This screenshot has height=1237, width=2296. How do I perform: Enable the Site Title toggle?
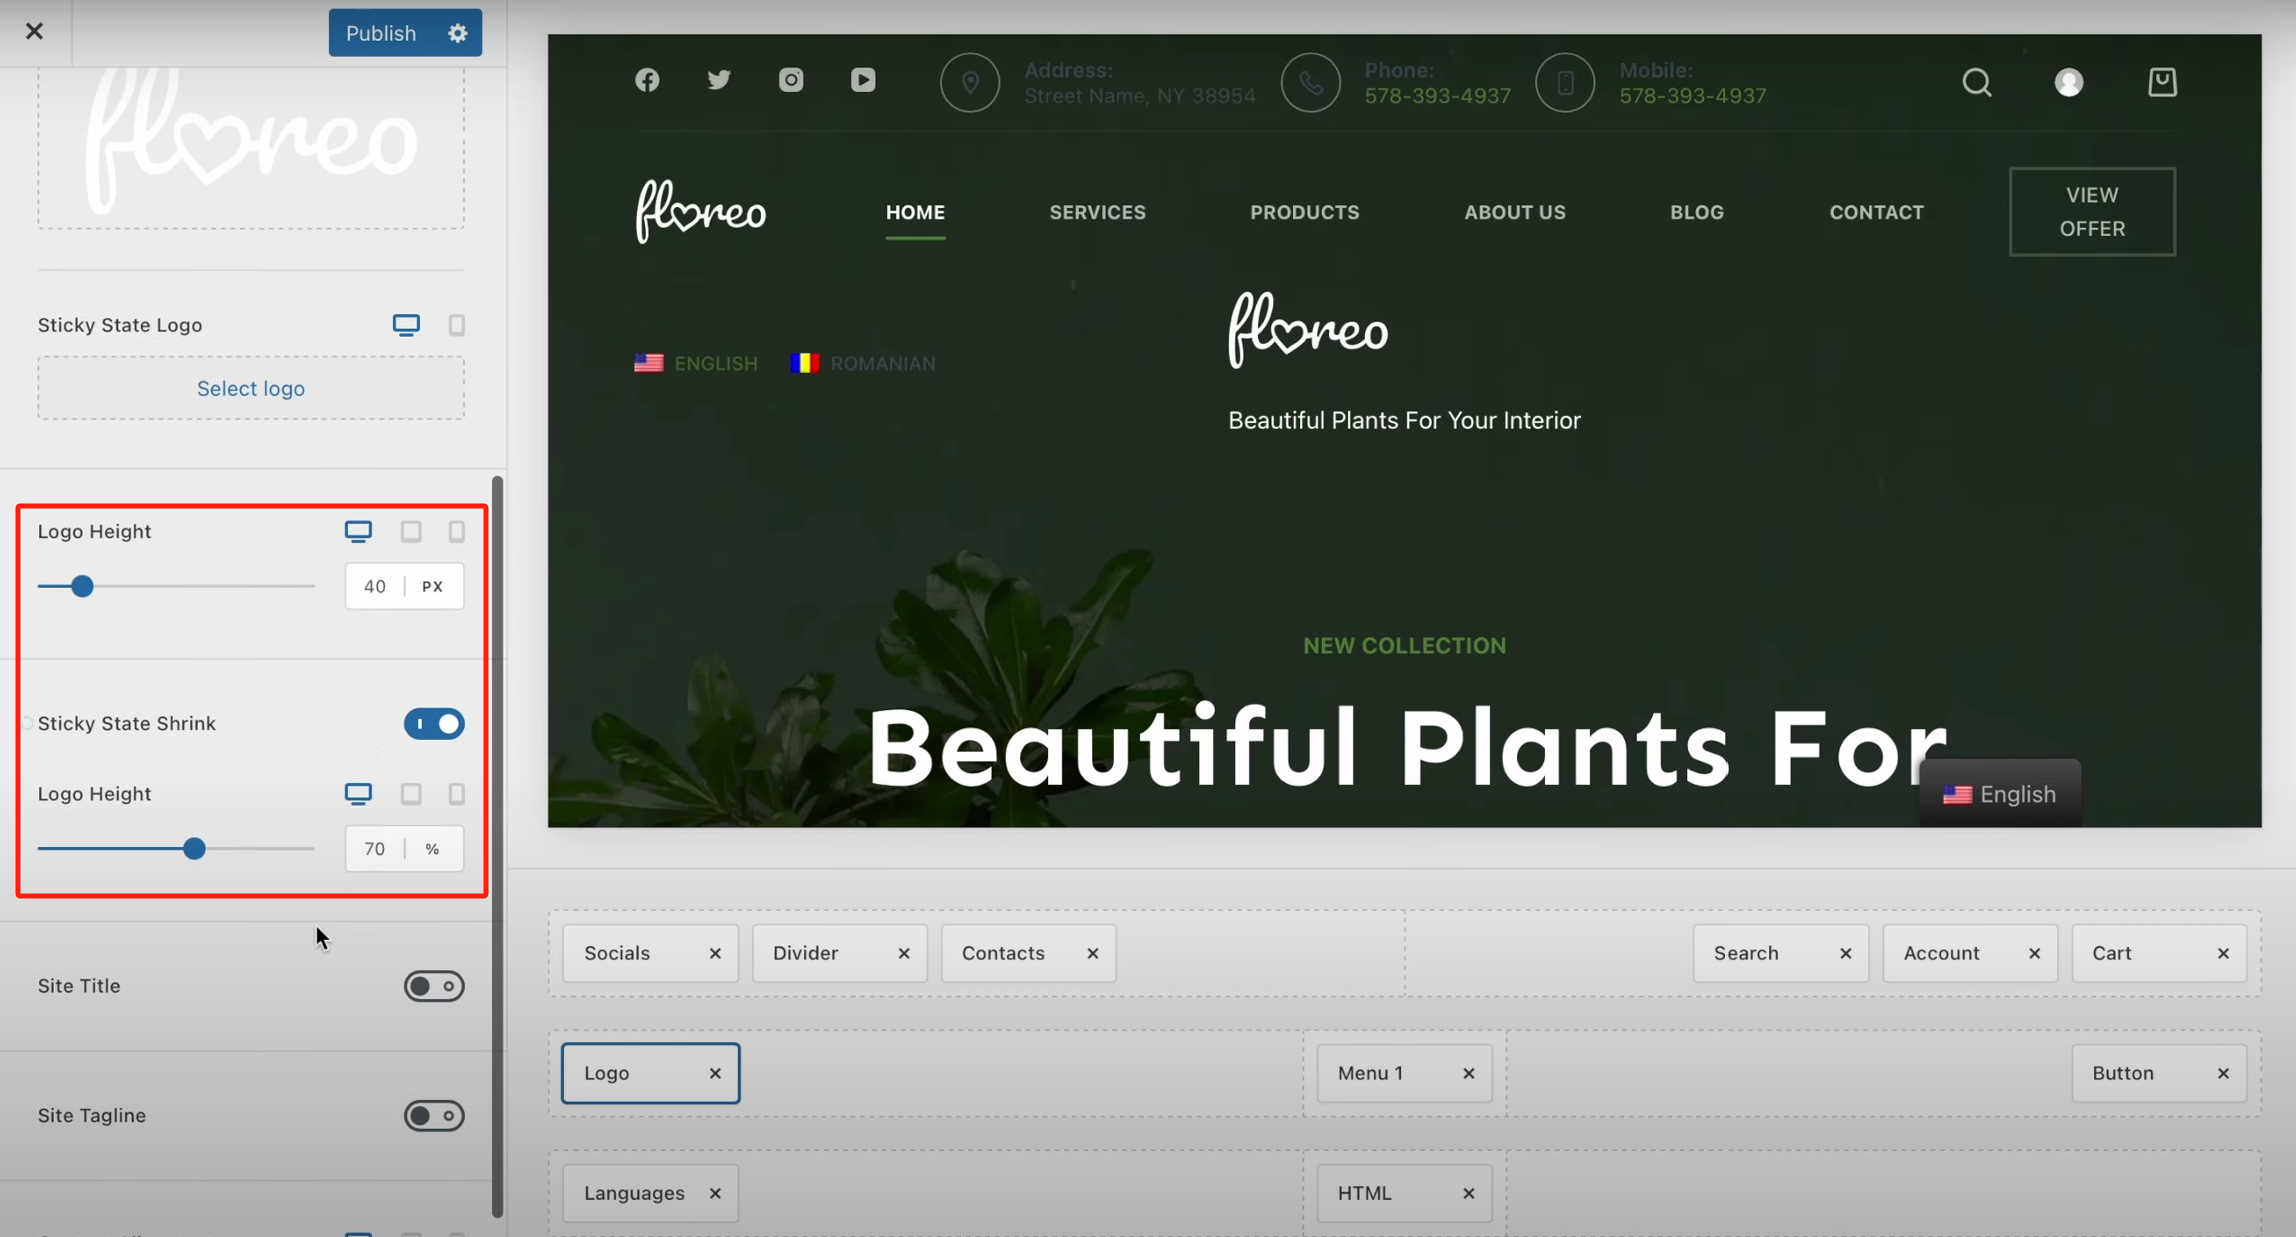pyautogui.click(x=434, y=986)
